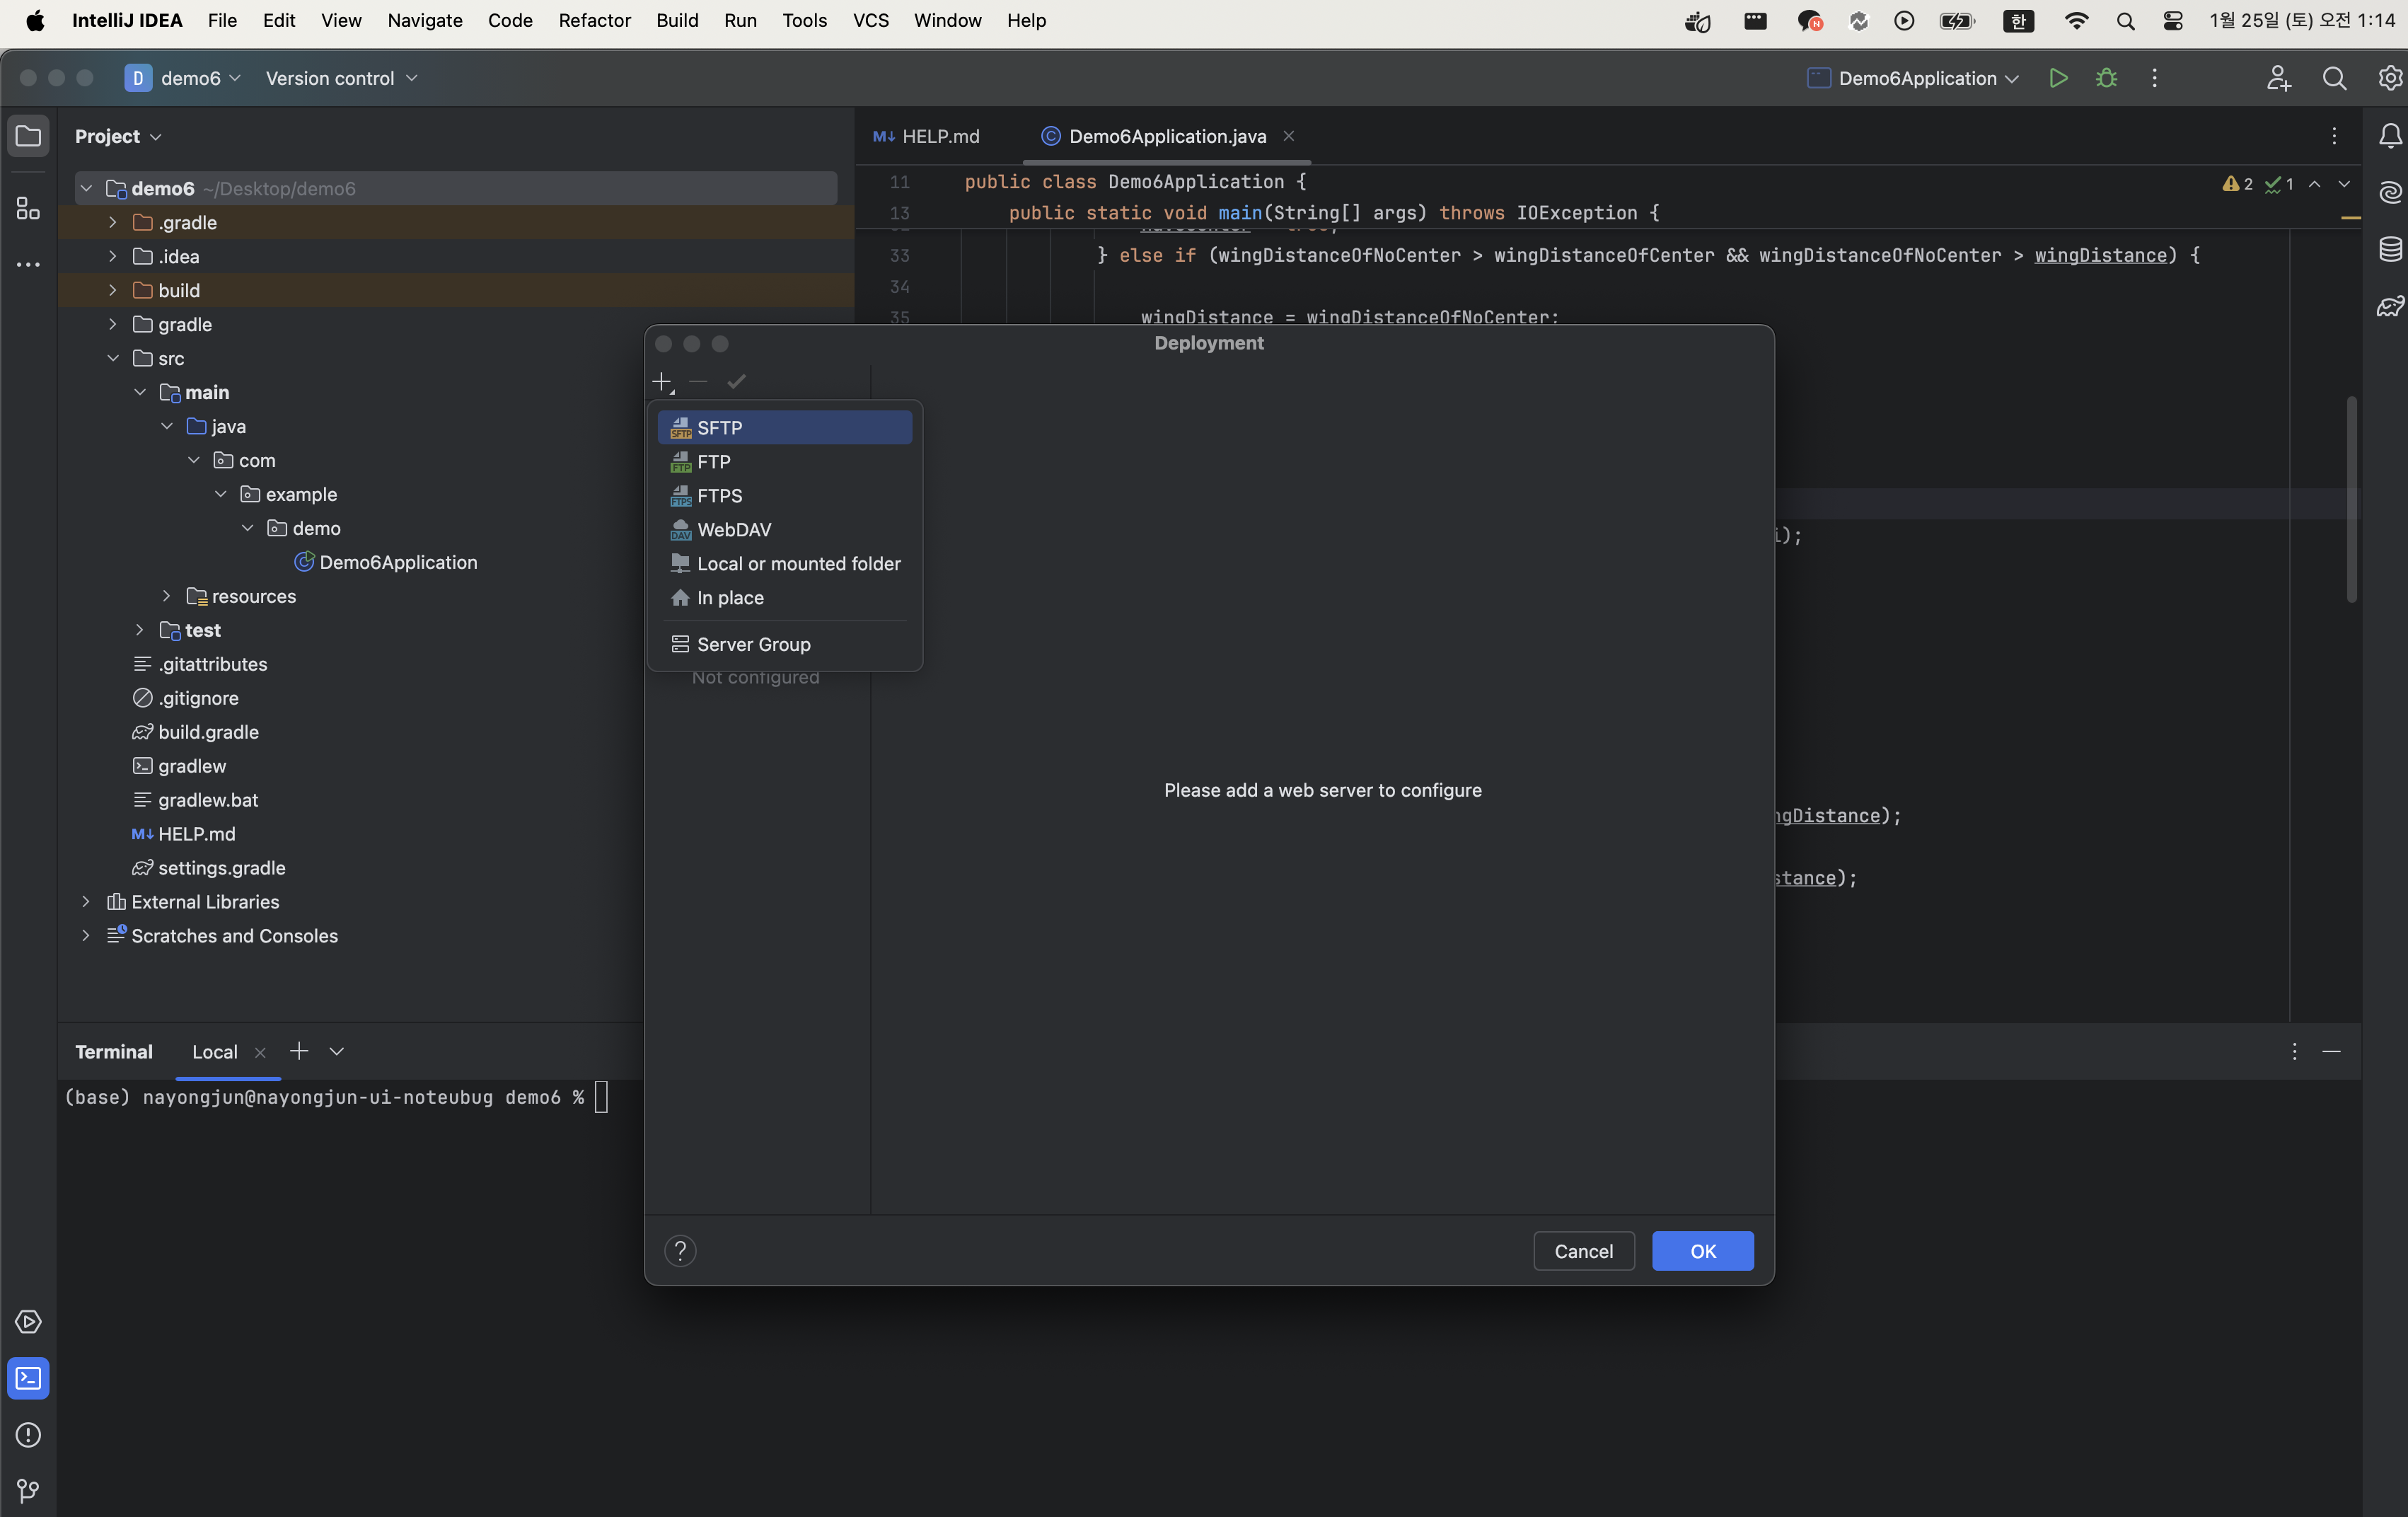Open IDE settings gear icon
This screenshot has width=2408, height=1517.
click(x=2389, y=78)
